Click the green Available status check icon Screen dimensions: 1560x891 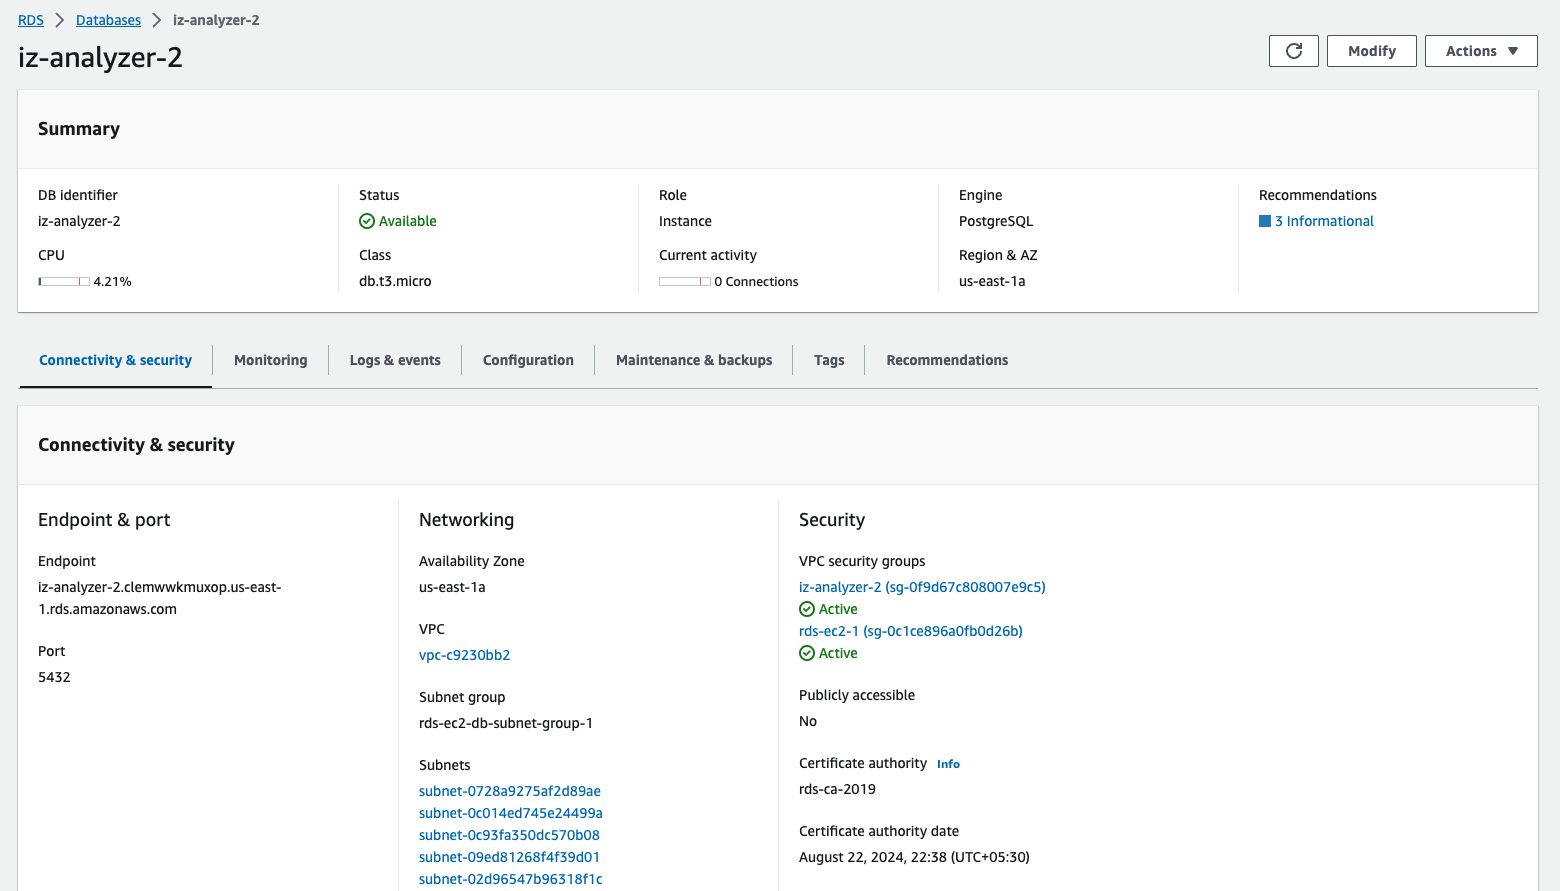coord(367,221)
